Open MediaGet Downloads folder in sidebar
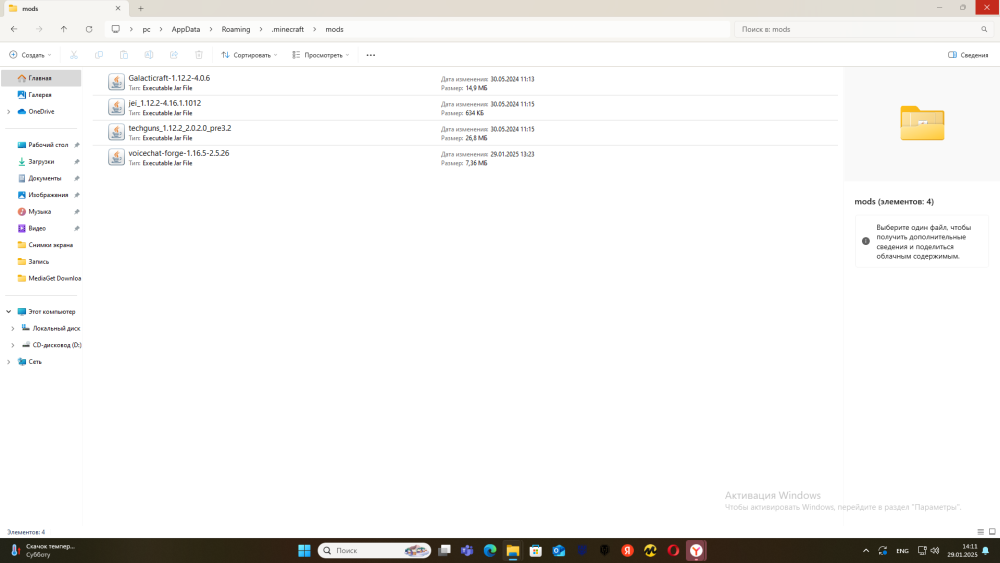 [x=42, y=278]
